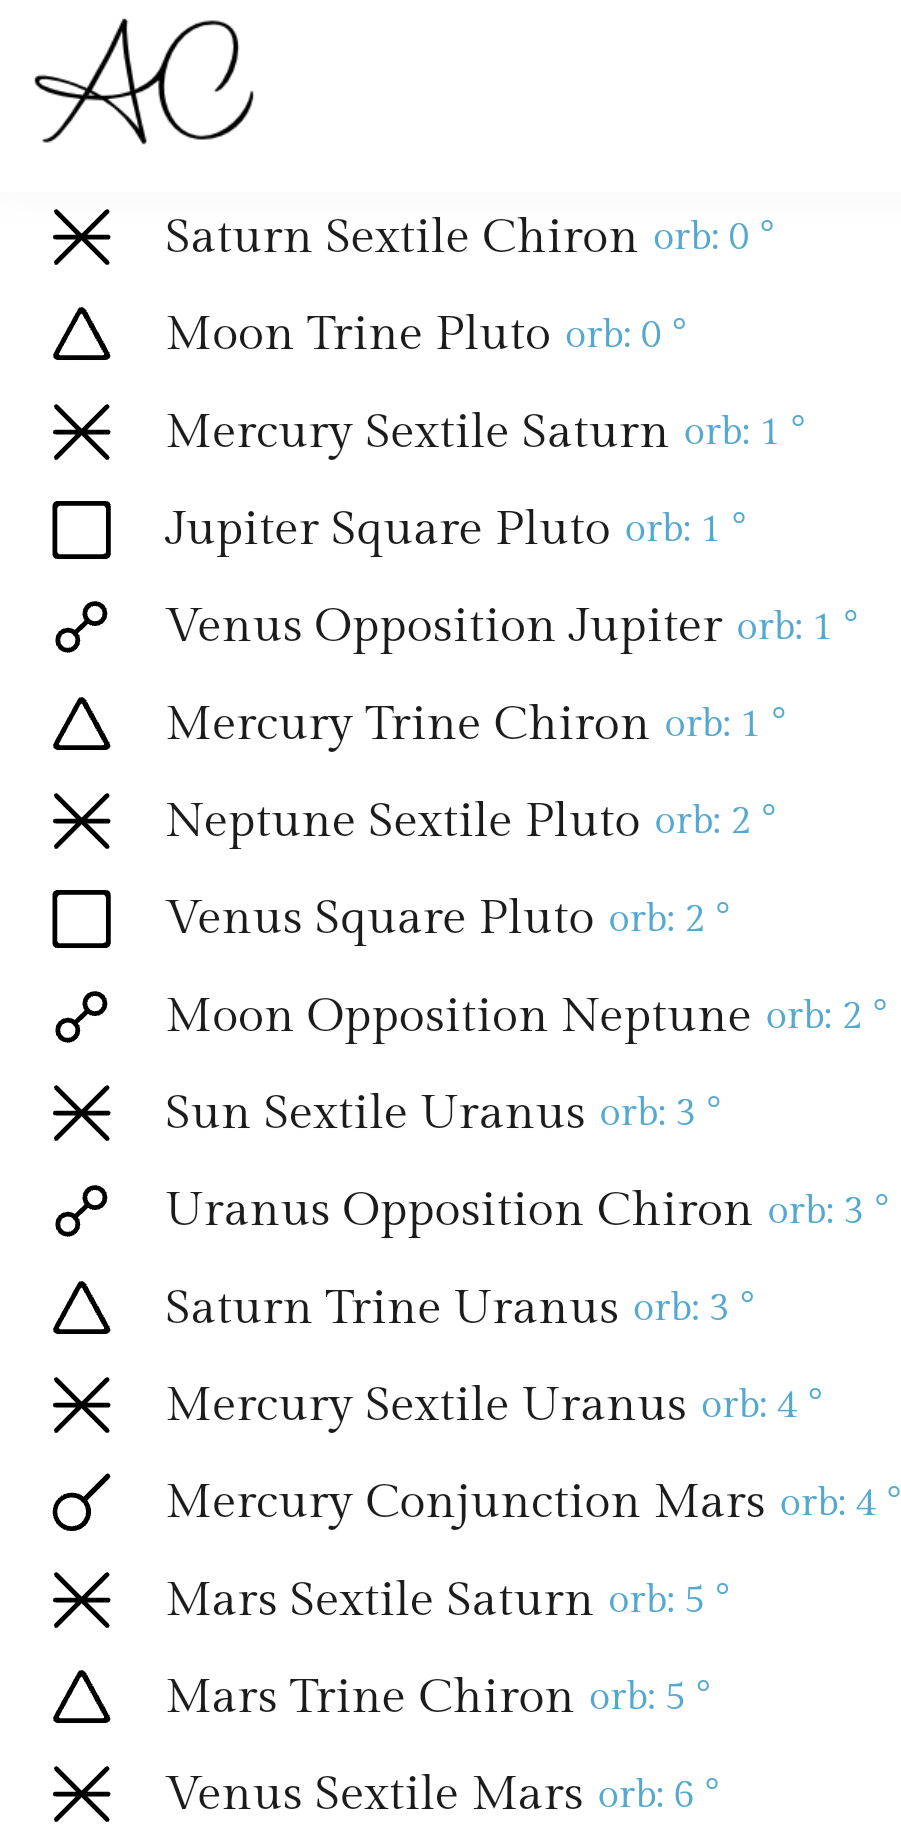Viewport: 901px width, 1829px height.
Task: Click Mars Sextile Saturn text
Action: (380, 1599)
